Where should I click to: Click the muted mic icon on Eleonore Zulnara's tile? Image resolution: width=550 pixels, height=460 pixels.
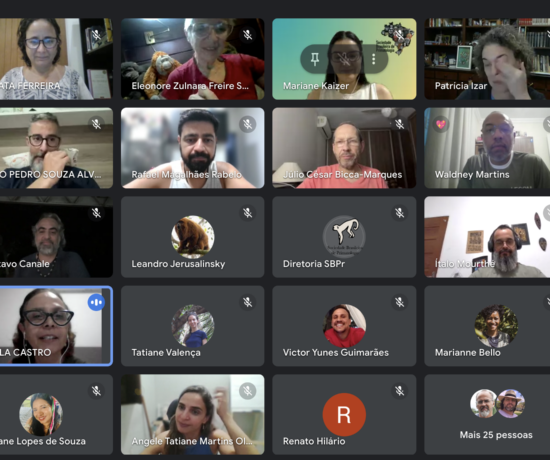click(x=248, y=35)
